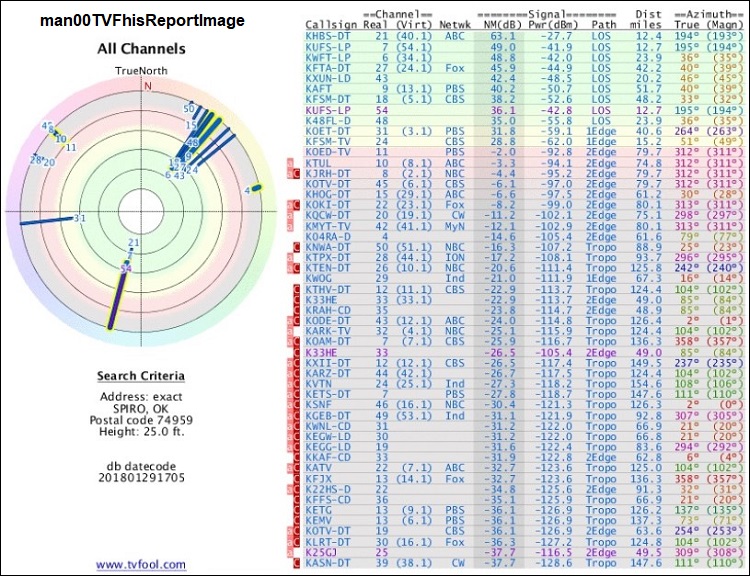The width and height of the screenshot is (750, 576).
Task: Click the All Channels chart title
Action: [140, 48]
